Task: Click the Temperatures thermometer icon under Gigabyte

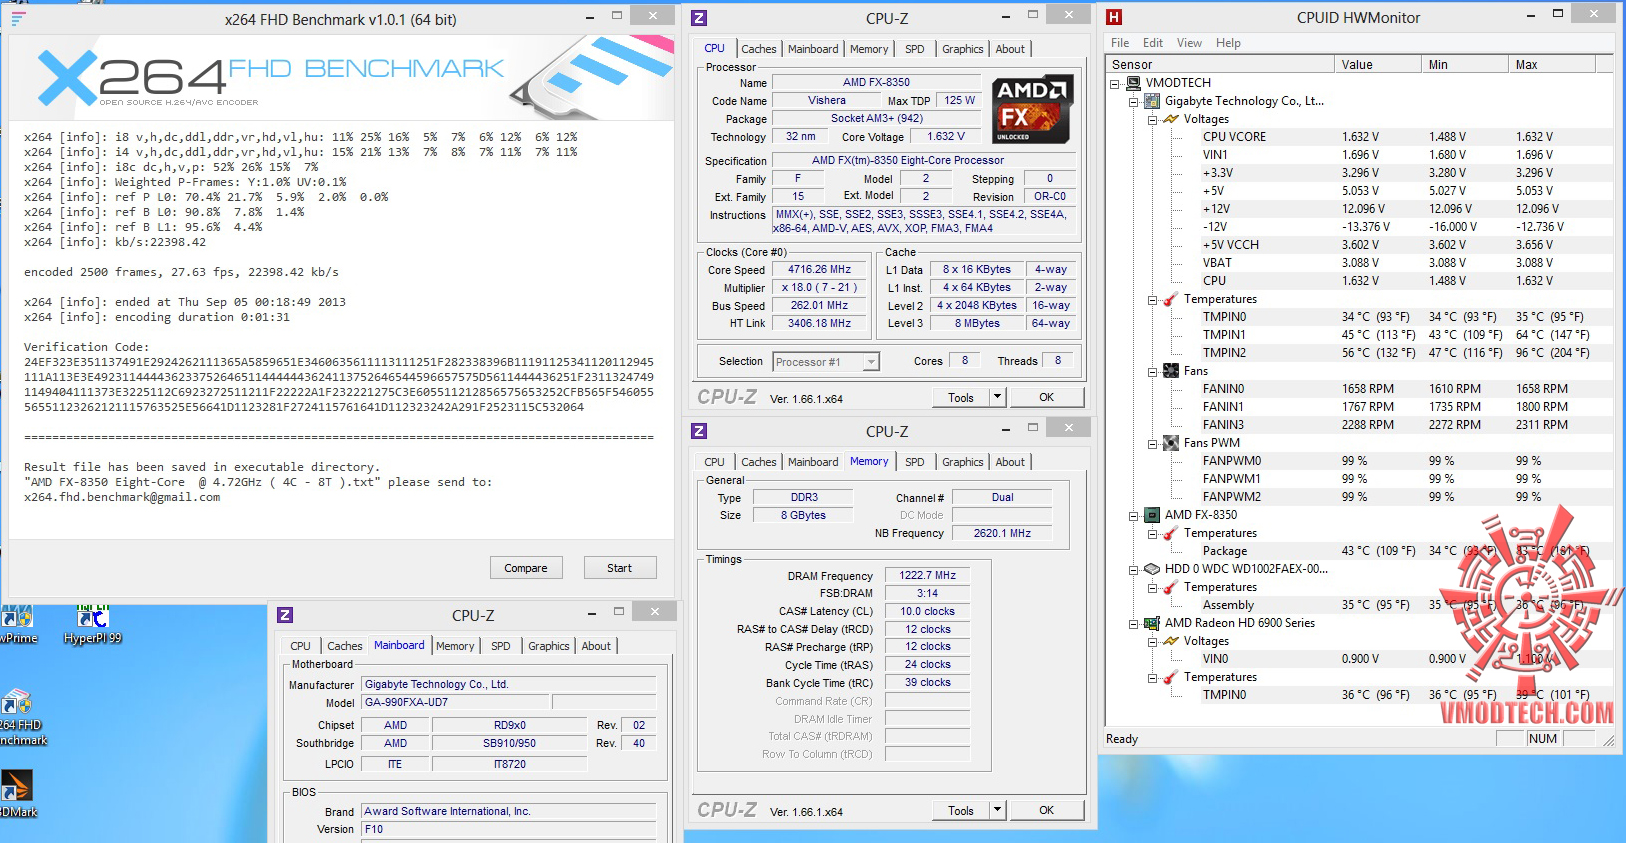Action: pos(1171,299)
